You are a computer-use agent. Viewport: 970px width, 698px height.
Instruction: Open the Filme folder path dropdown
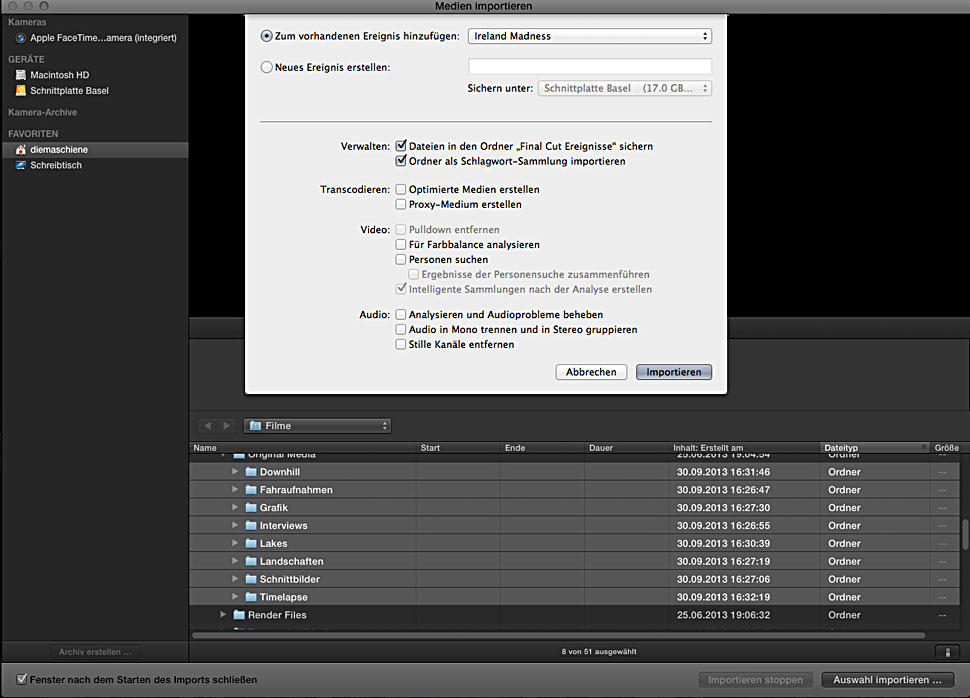[317, 426]
